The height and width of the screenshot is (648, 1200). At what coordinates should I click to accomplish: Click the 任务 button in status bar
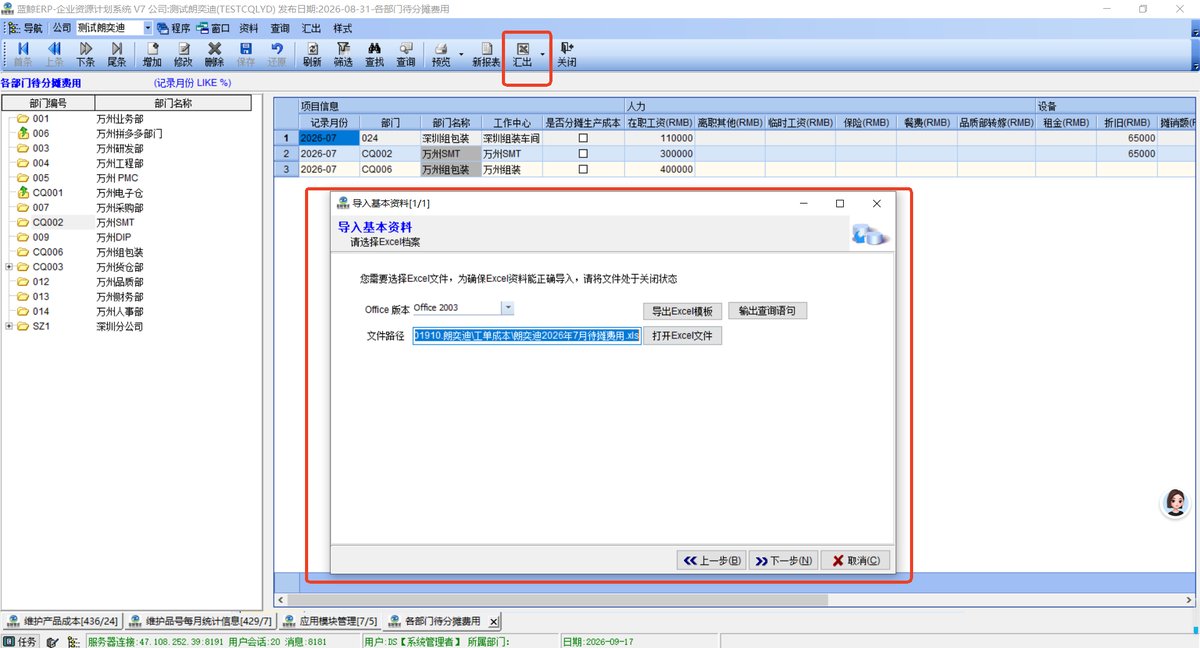click(20, 641)
